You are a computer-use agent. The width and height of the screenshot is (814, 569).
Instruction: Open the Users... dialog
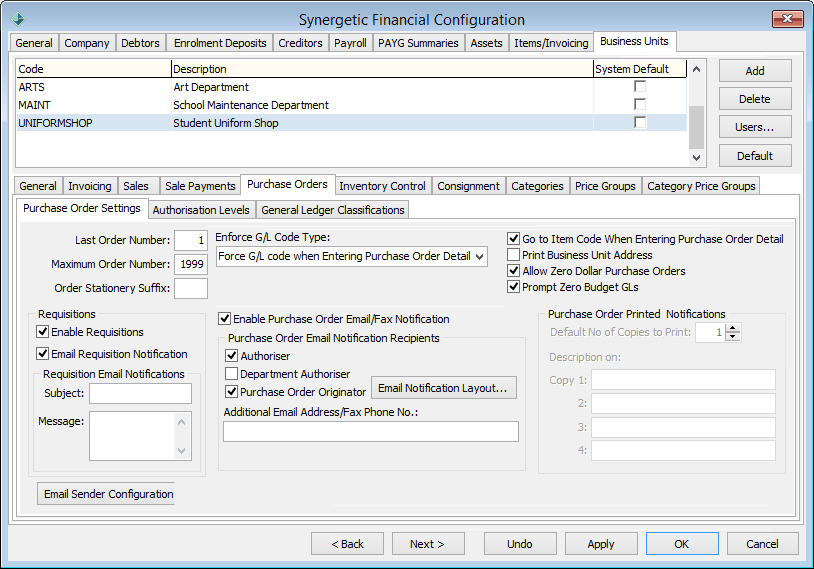coord(755,127)
